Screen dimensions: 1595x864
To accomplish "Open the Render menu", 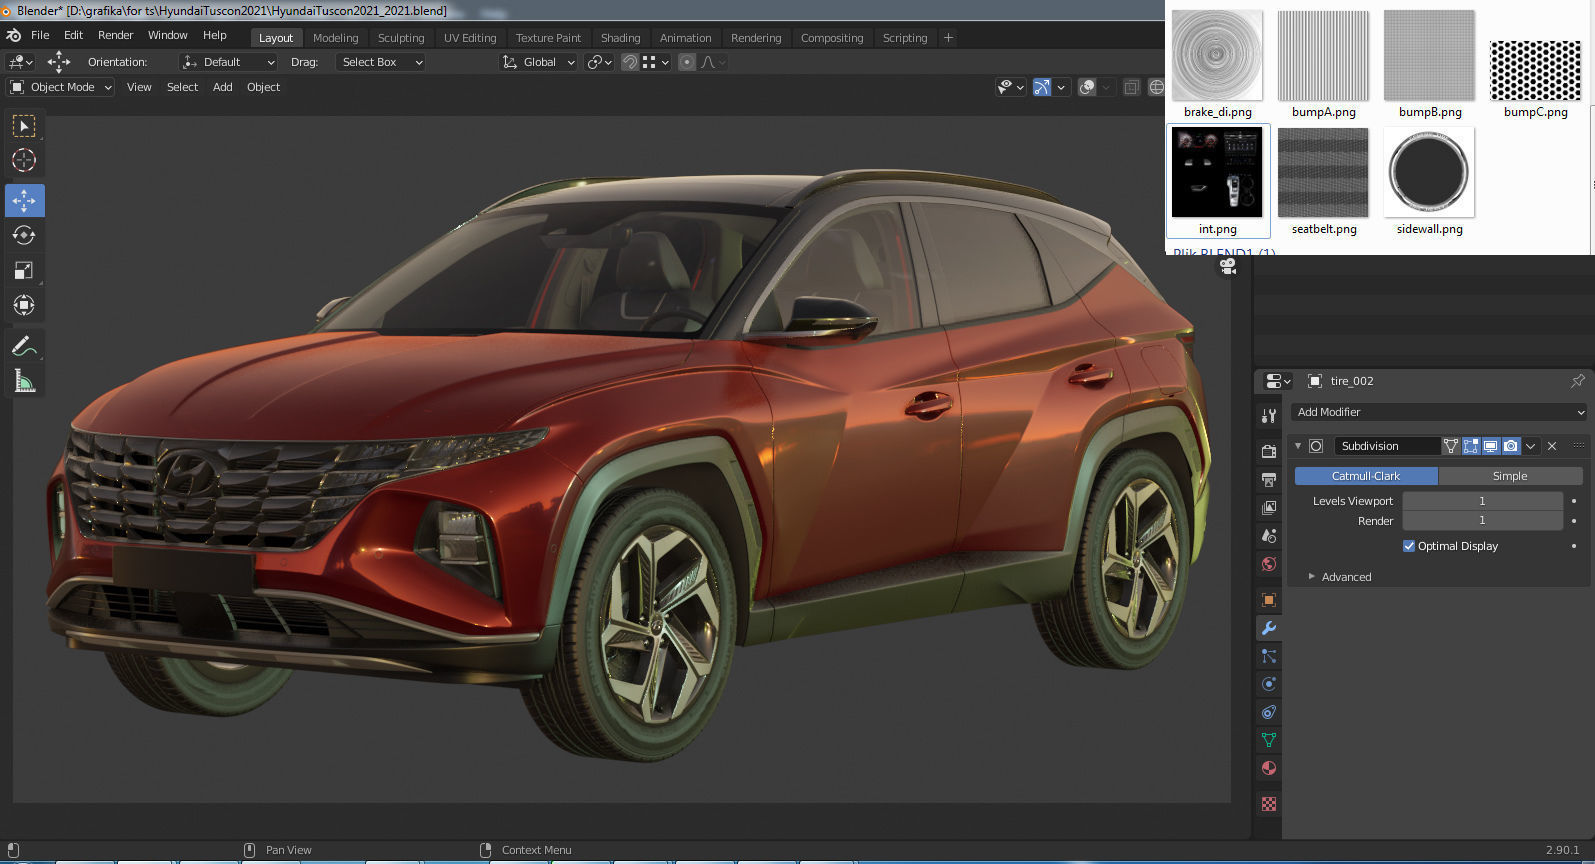I will point(116,35).
